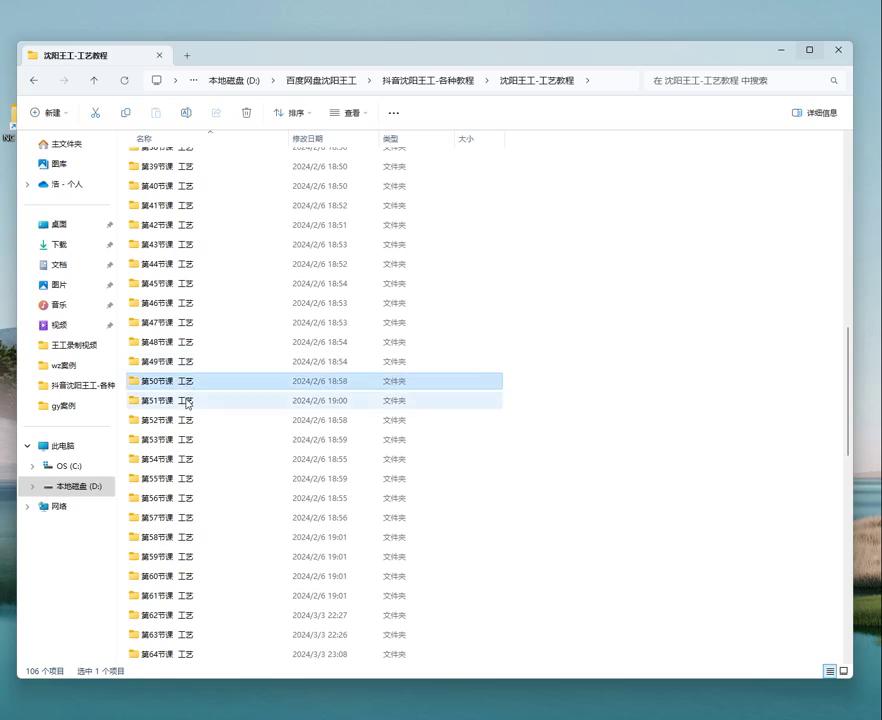Go up one folder with Up arrow
Screen dimensions: 882x720
tap(94, 81)
